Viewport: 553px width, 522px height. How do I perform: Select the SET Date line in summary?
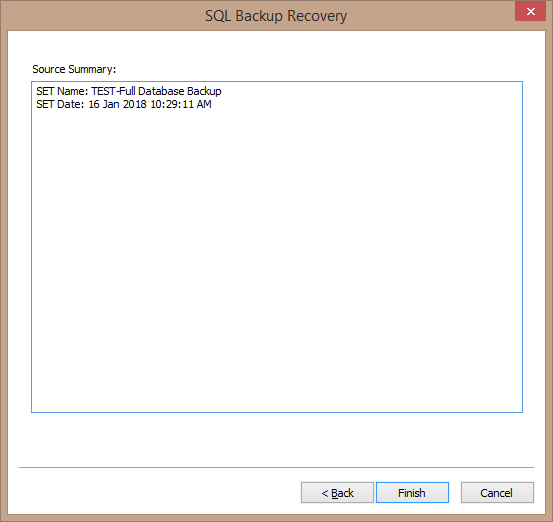click(x=124, y=104)
